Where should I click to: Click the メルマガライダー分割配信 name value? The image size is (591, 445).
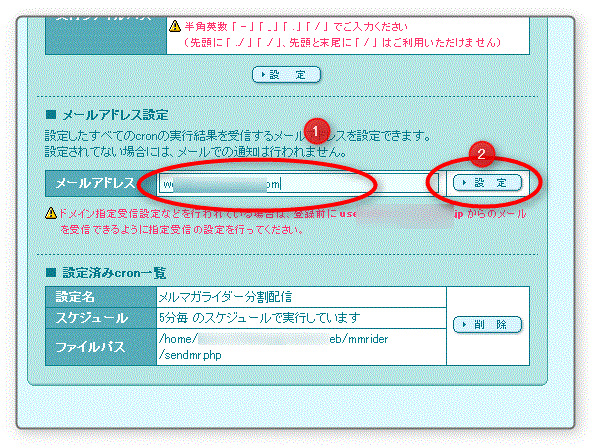pos(225,297)
